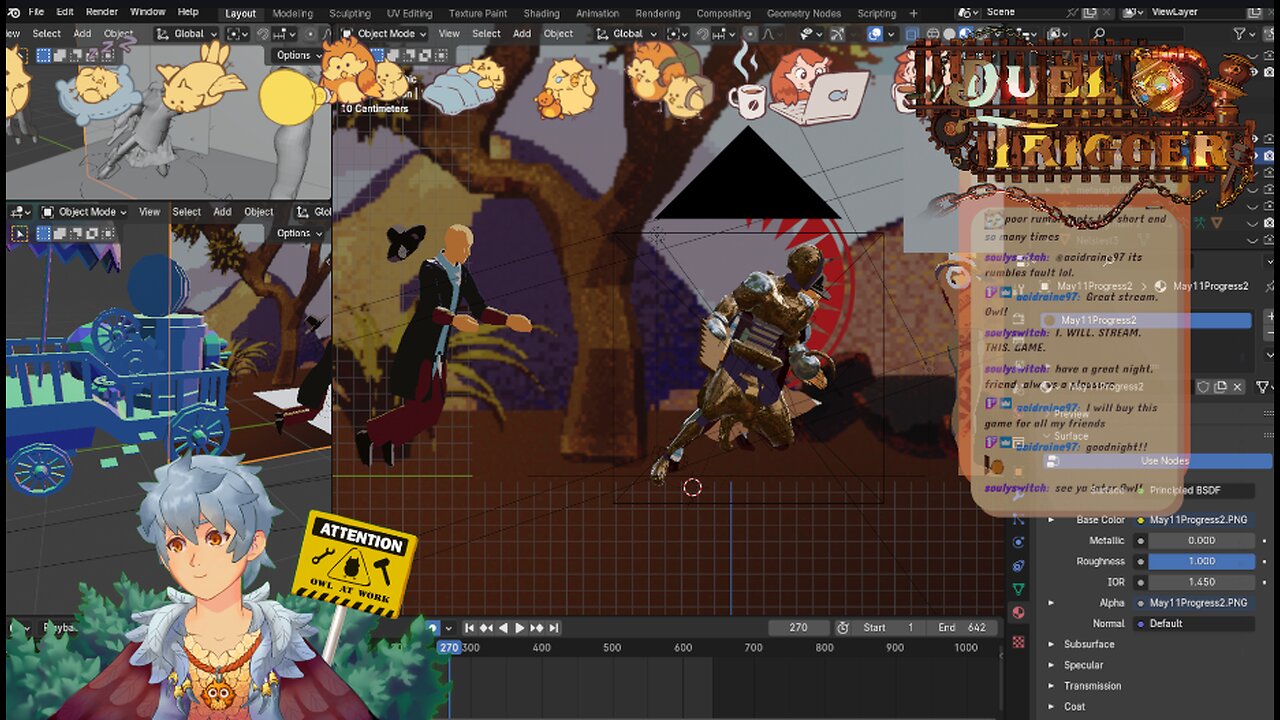Switch to the Compositing workspace tab
The height and width of the screenshot is (720, 1280).
pyautogui.click(x=724, y=14)
